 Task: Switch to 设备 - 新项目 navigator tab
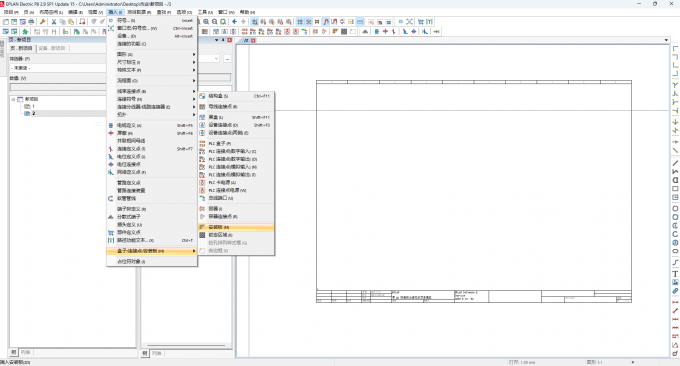[x=52, y=48]
